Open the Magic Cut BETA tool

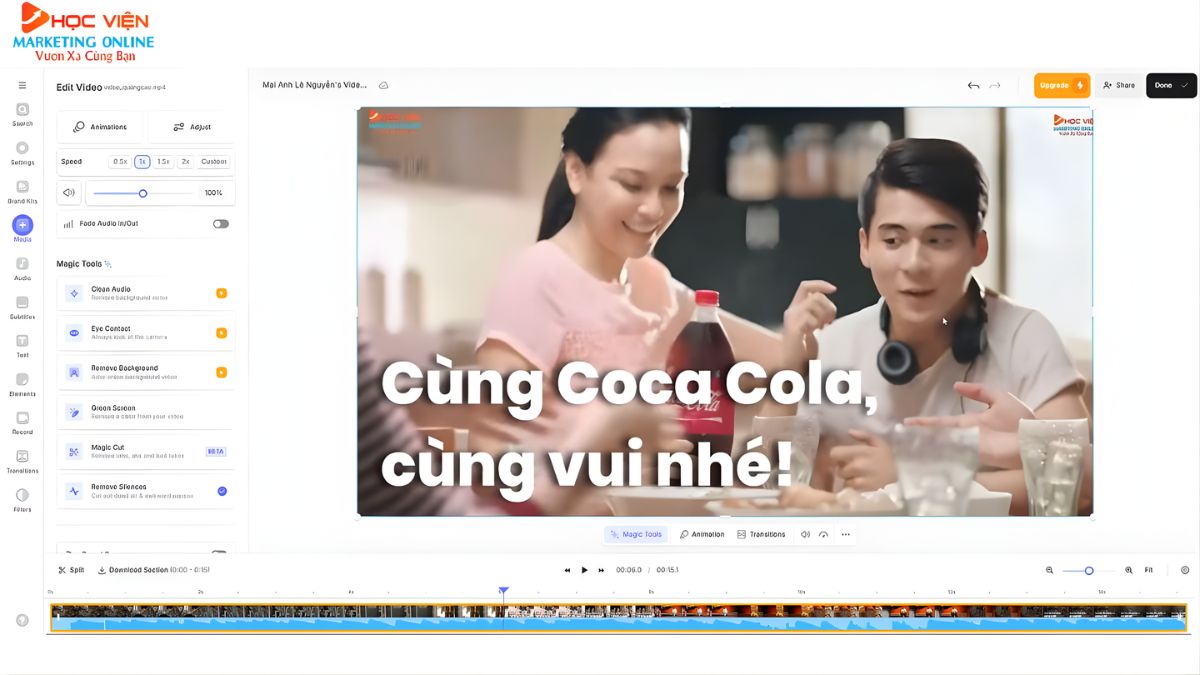(x=145, y=451)
